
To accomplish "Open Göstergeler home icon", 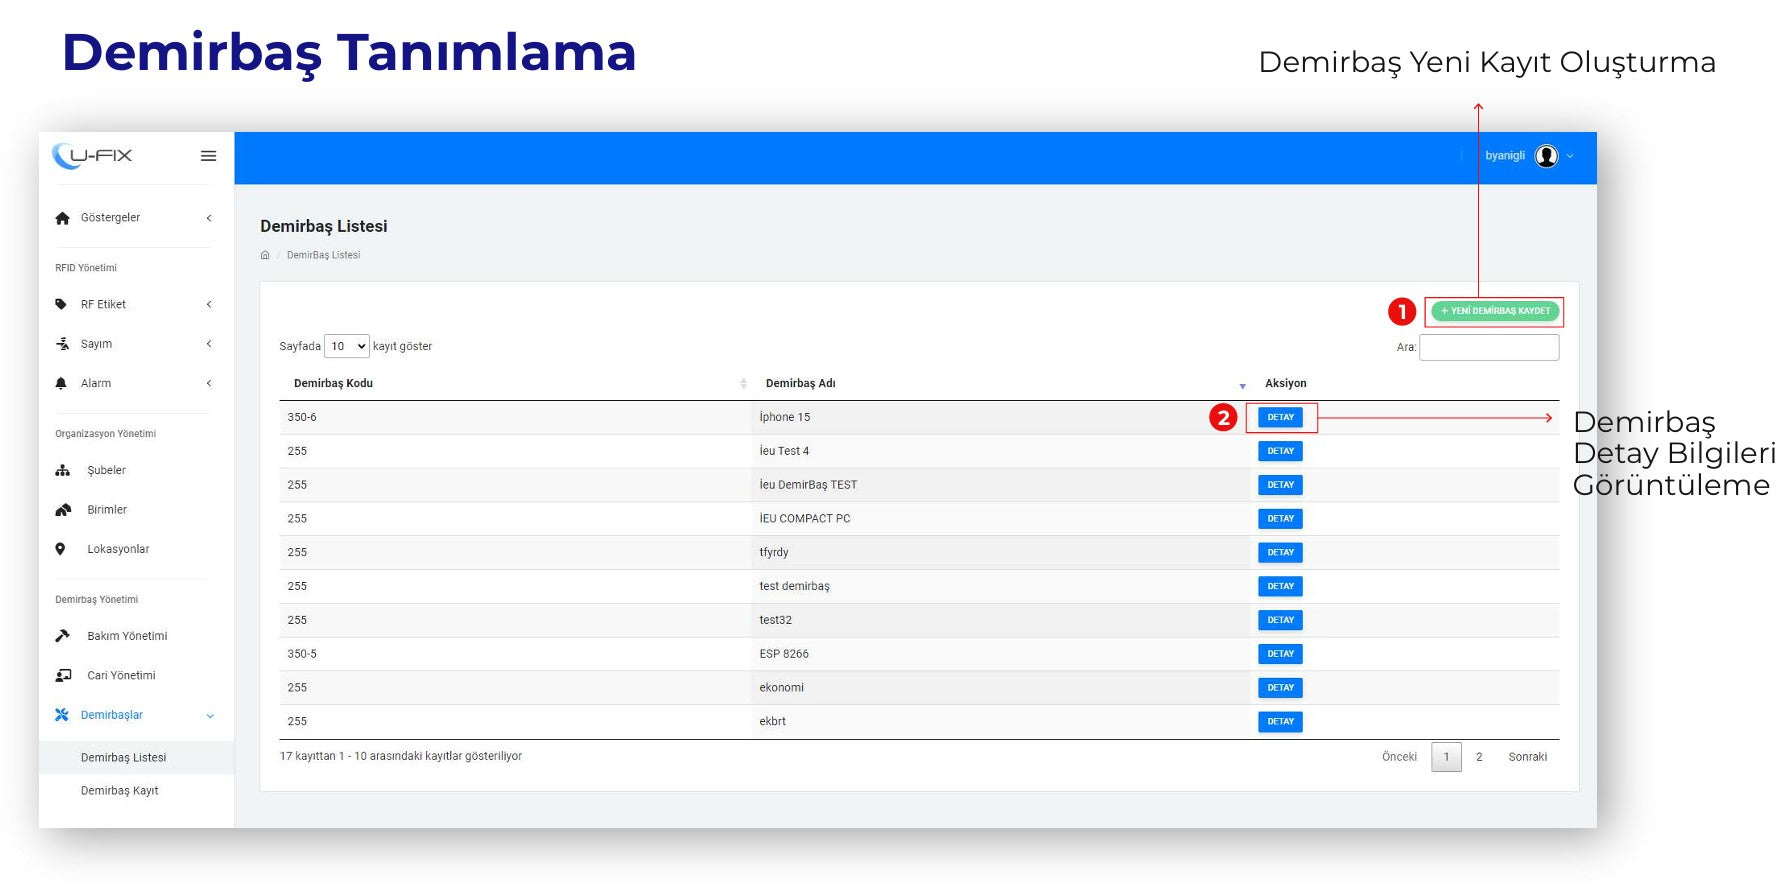I will [63, 218].
